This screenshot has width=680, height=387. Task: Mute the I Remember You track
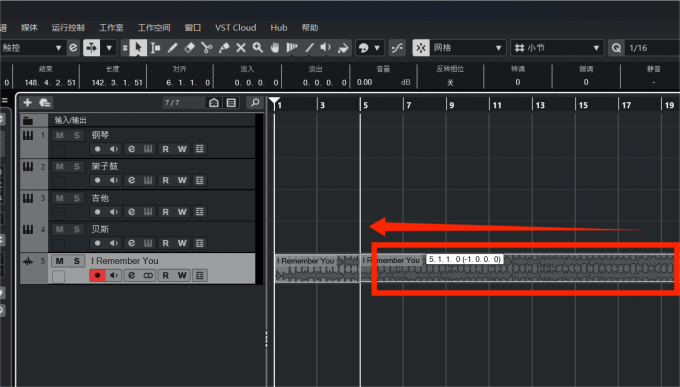[x=59, y=261]
